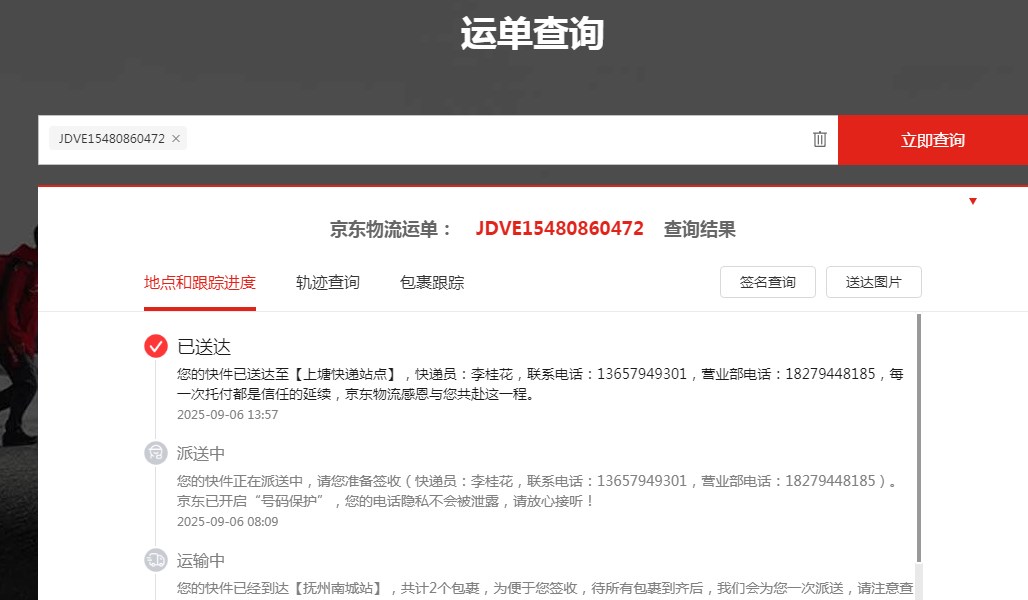Click the truck icon beside 运输中

tap(155, 559)
